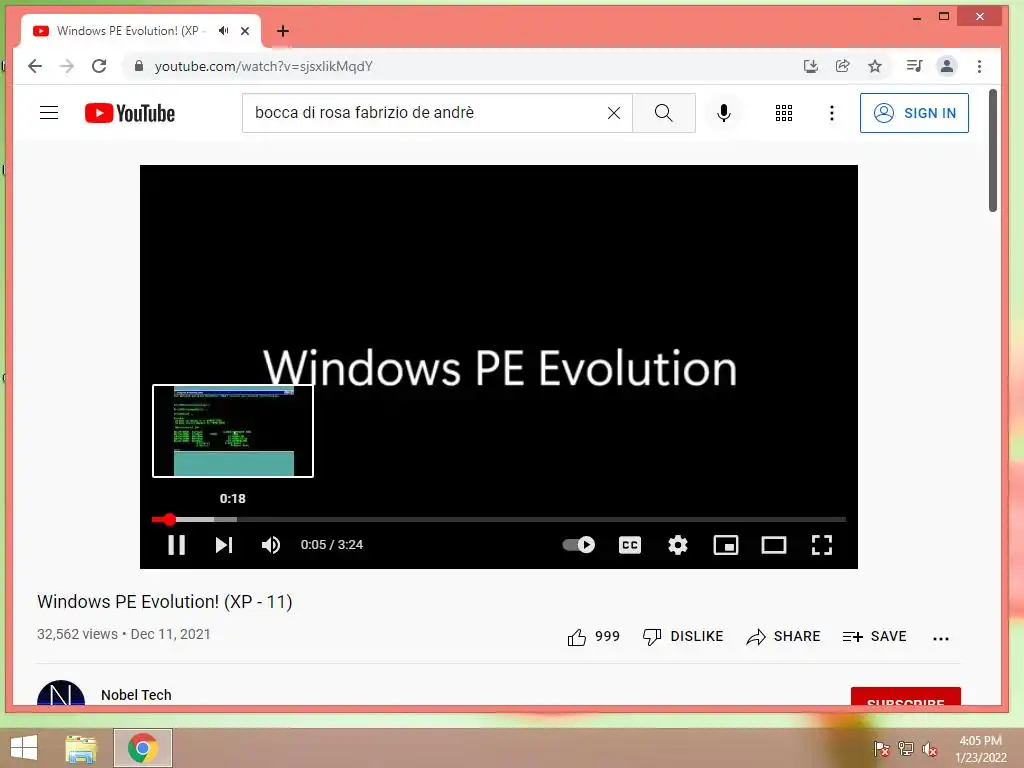Open YouTube hamburger guide menu

[x=49, y=113]
